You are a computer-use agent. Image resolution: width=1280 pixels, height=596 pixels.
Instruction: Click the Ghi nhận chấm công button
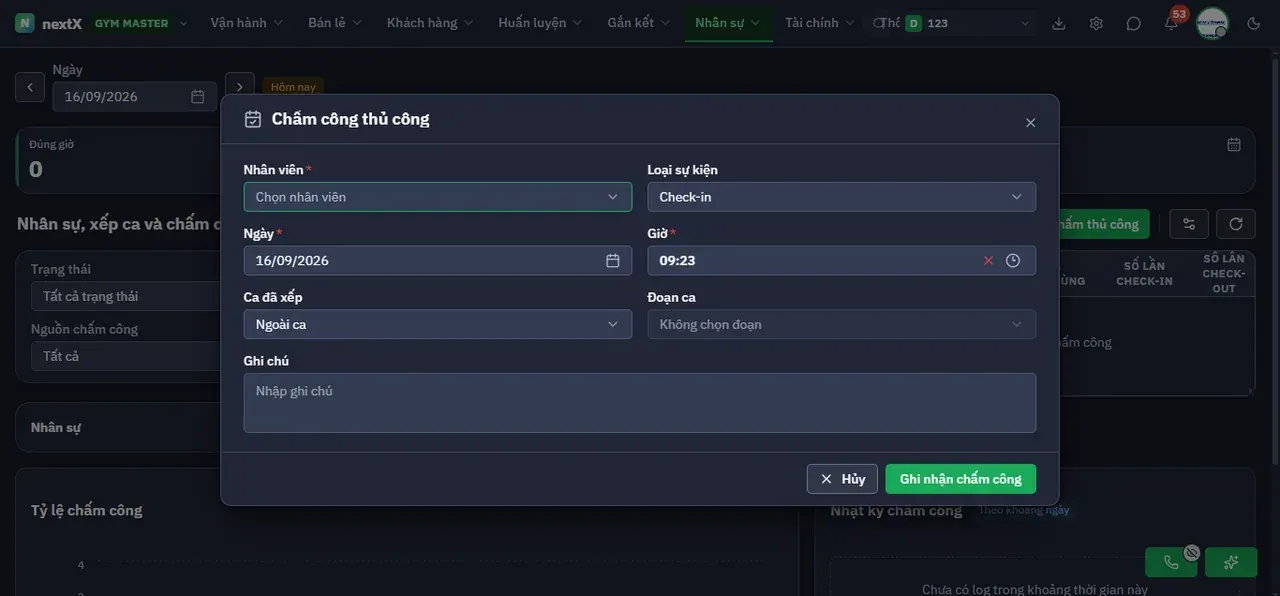(961, 479)
